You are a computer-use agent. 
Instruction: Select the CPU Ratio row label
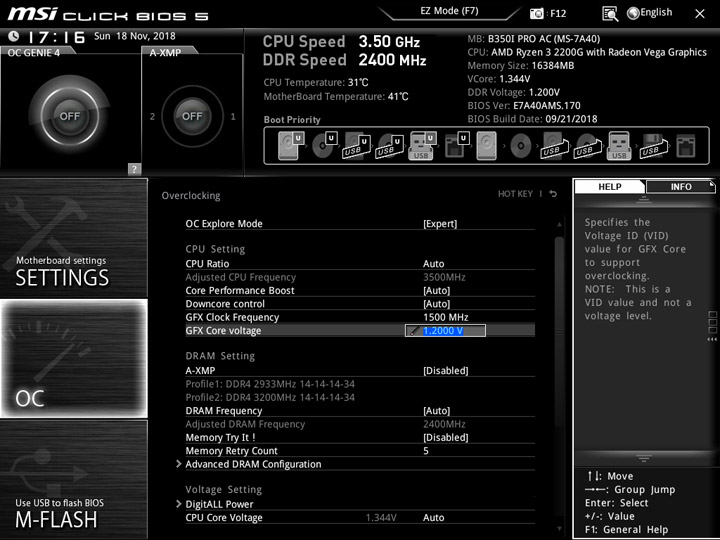pos(207,264)
